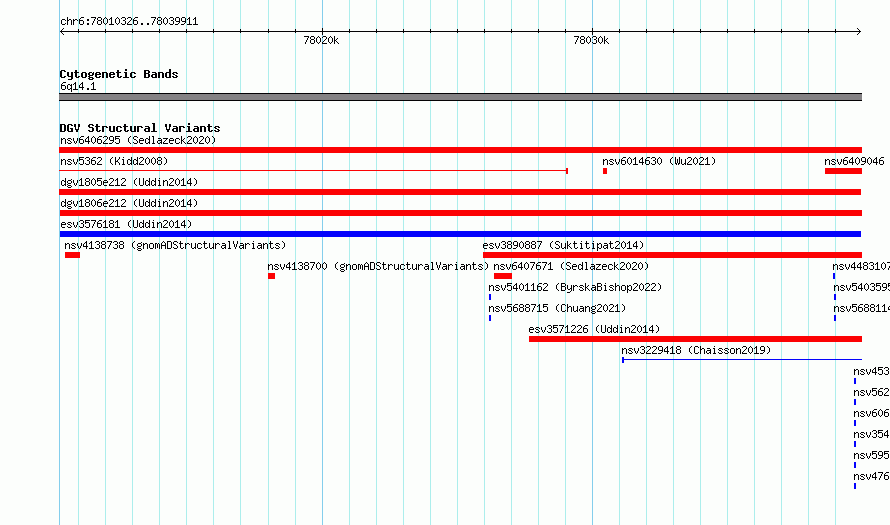
Task: Click the Cytogenetic Bands track title
Action: pyautogui.click(x=119, y=74)
